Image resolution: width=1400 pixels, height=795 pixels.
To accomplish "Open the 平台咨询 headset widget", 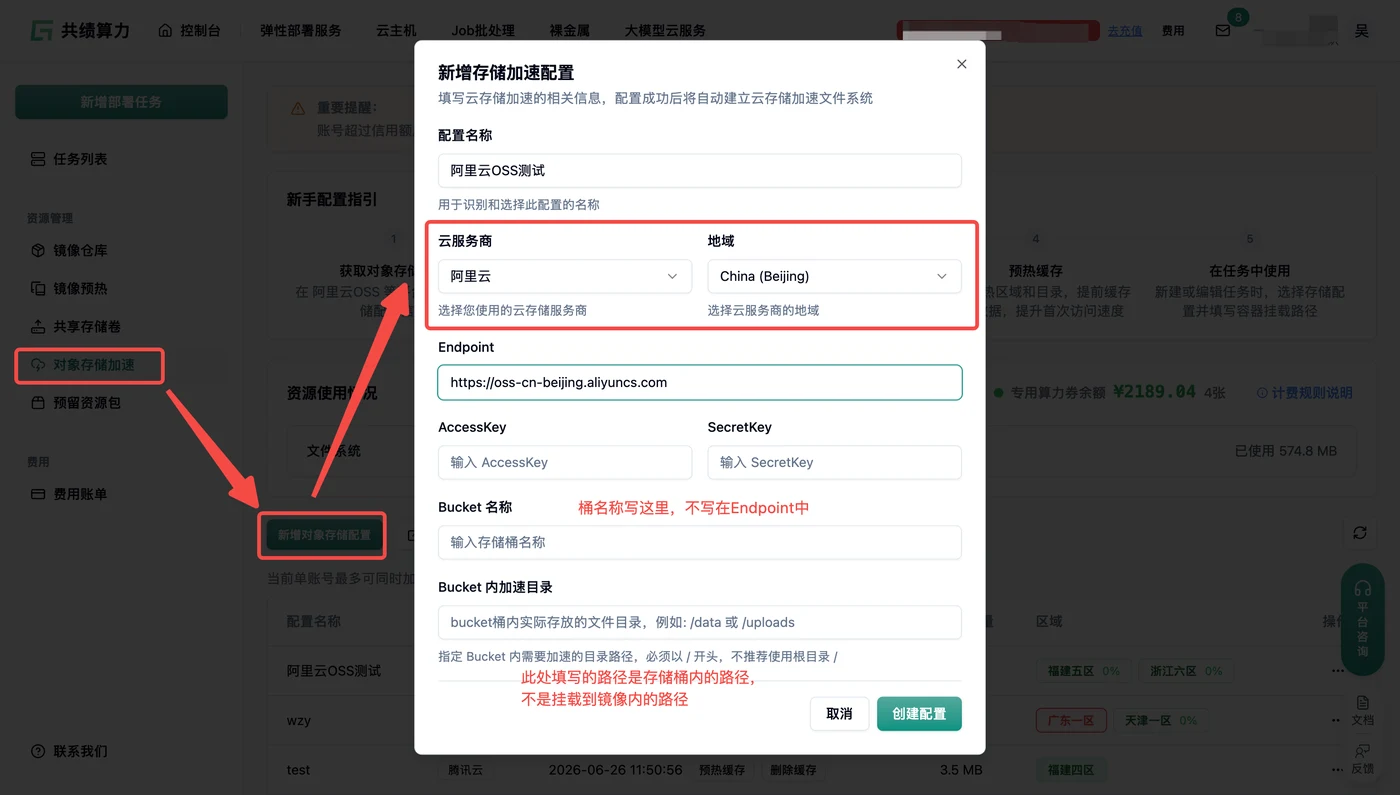I will pyautogui.click(x=1363, y=619).
